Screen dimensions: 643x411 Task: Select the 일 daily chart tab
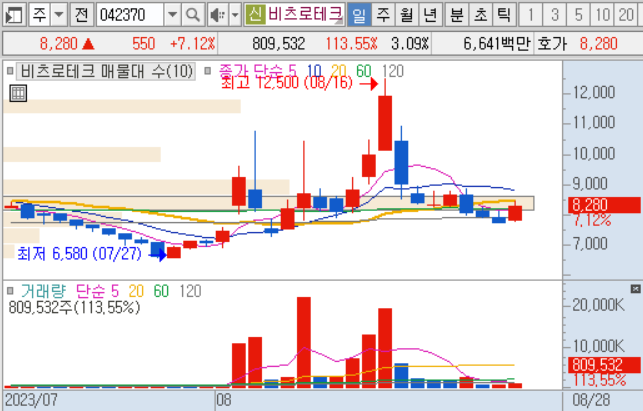coord(359,15)
